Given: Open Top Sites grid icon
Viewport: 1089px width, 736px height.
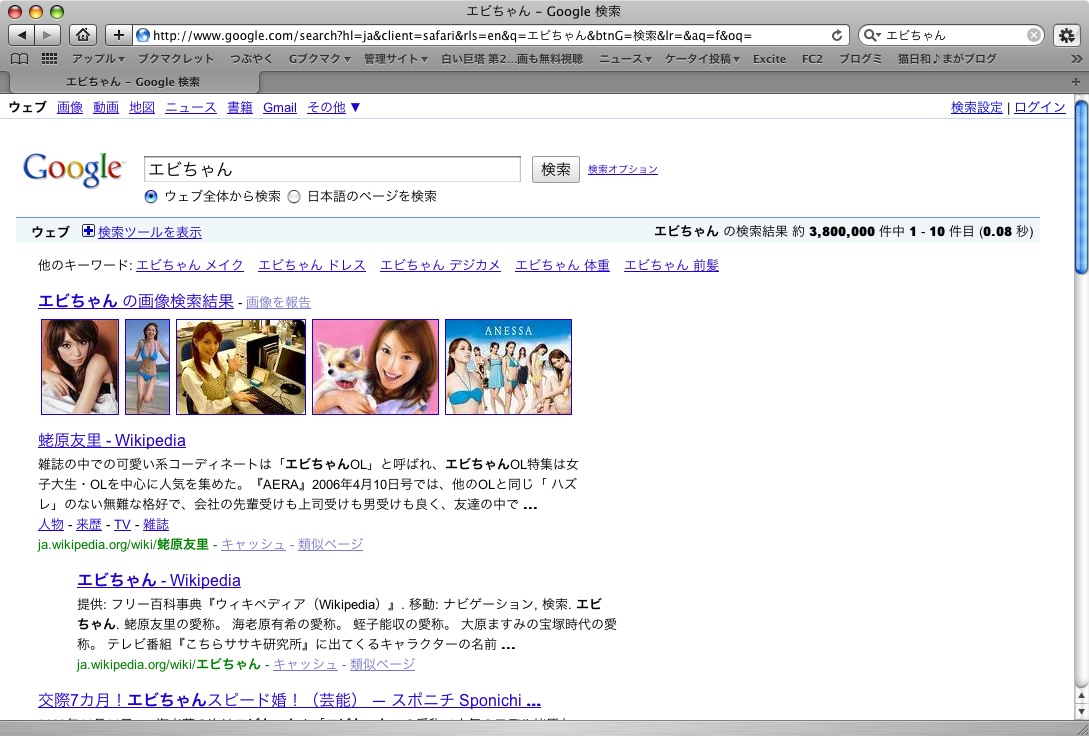Looking at the screenshot, I should 49,59.
